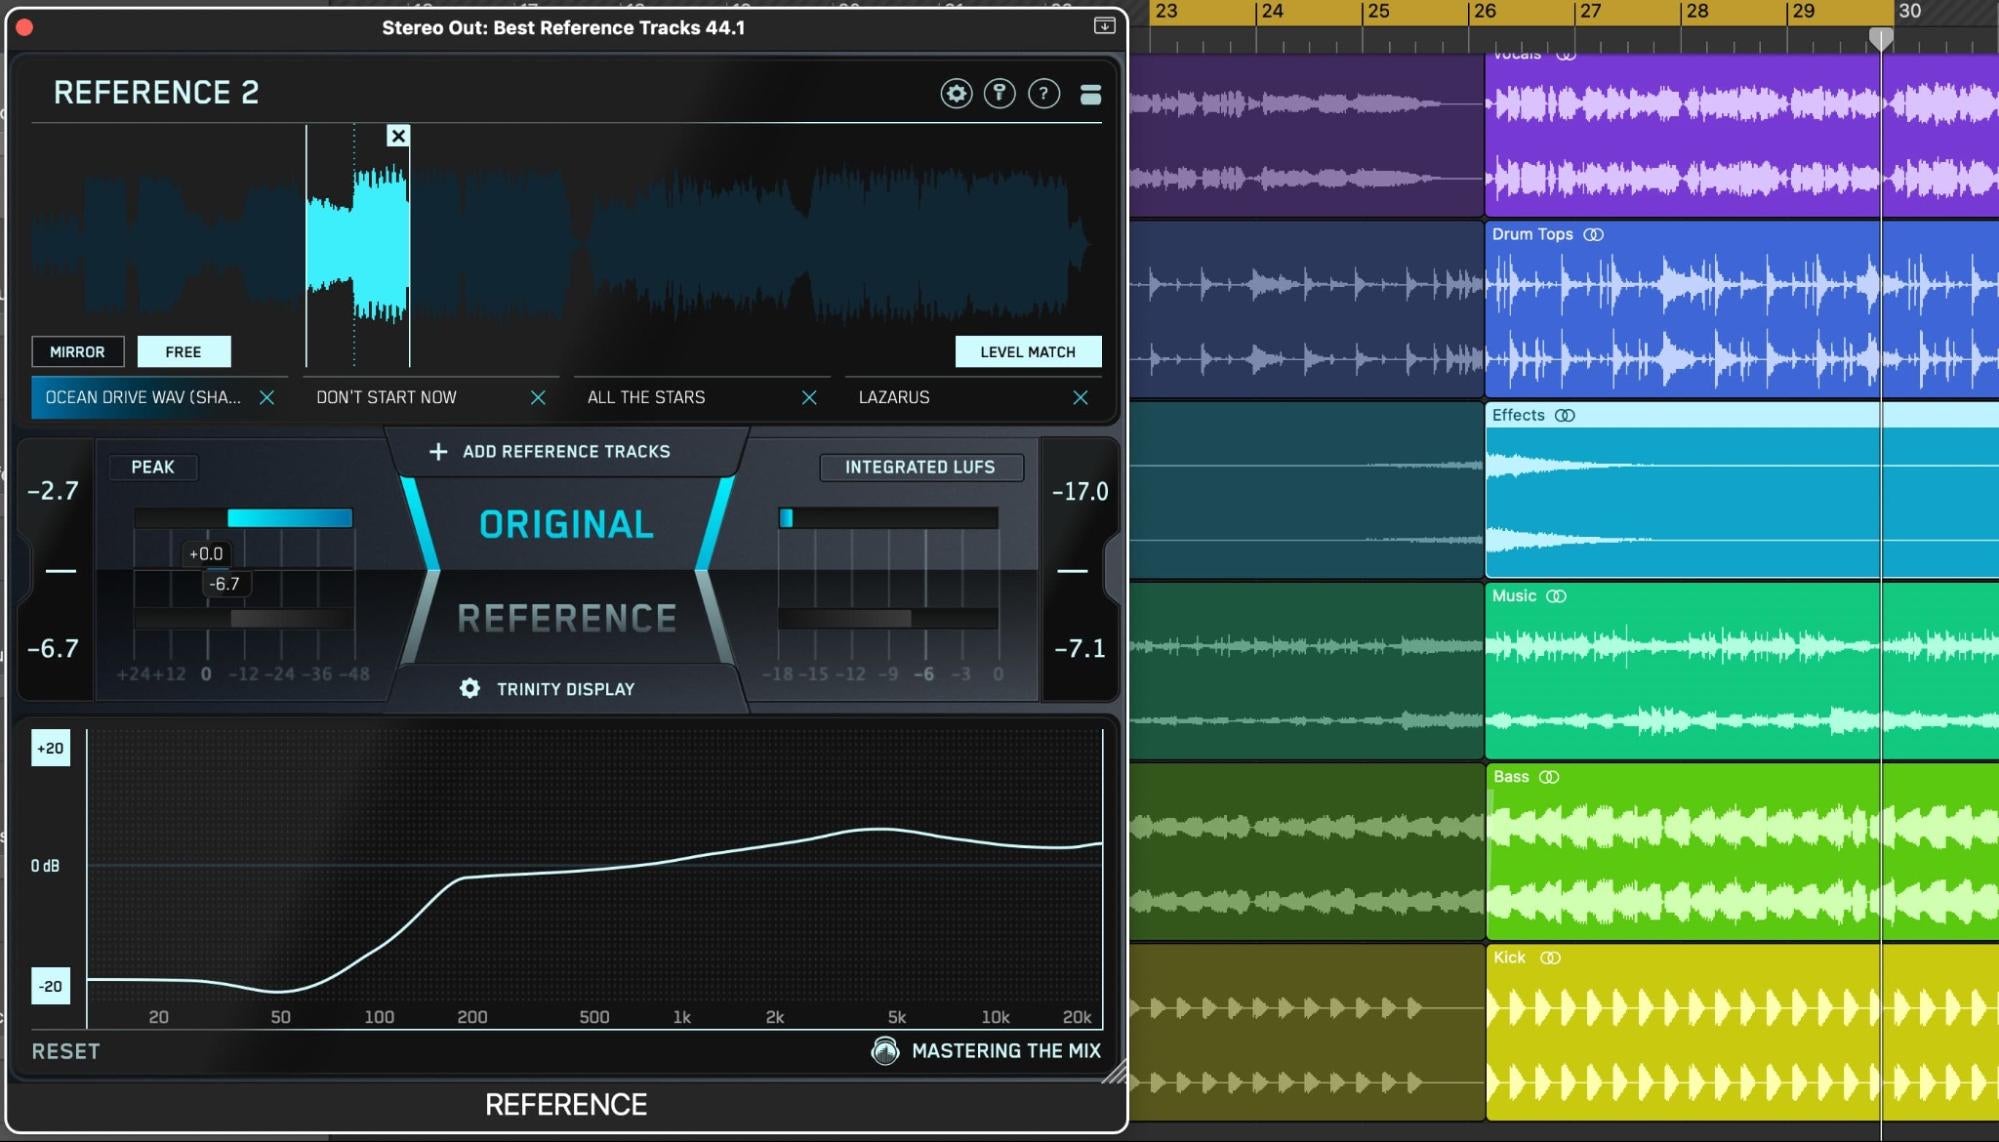Switch monitoring to REFERENCE
Image resolution: width=1999 pixels, height=1142 pixels.
pyautogui.click(x=567, y=618)
